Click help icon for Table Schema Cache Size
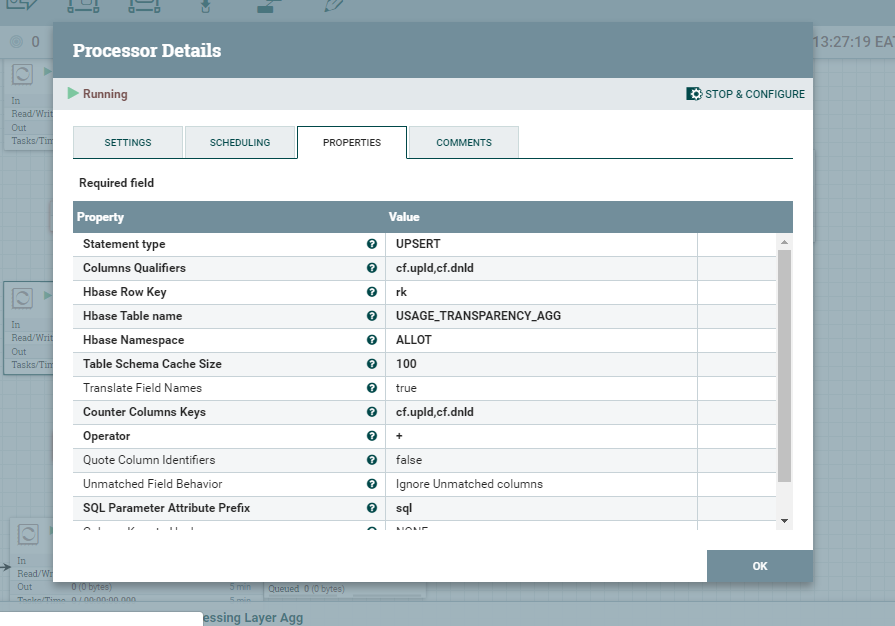The width and height of the screenshot is (895, 626). (372, 364)
